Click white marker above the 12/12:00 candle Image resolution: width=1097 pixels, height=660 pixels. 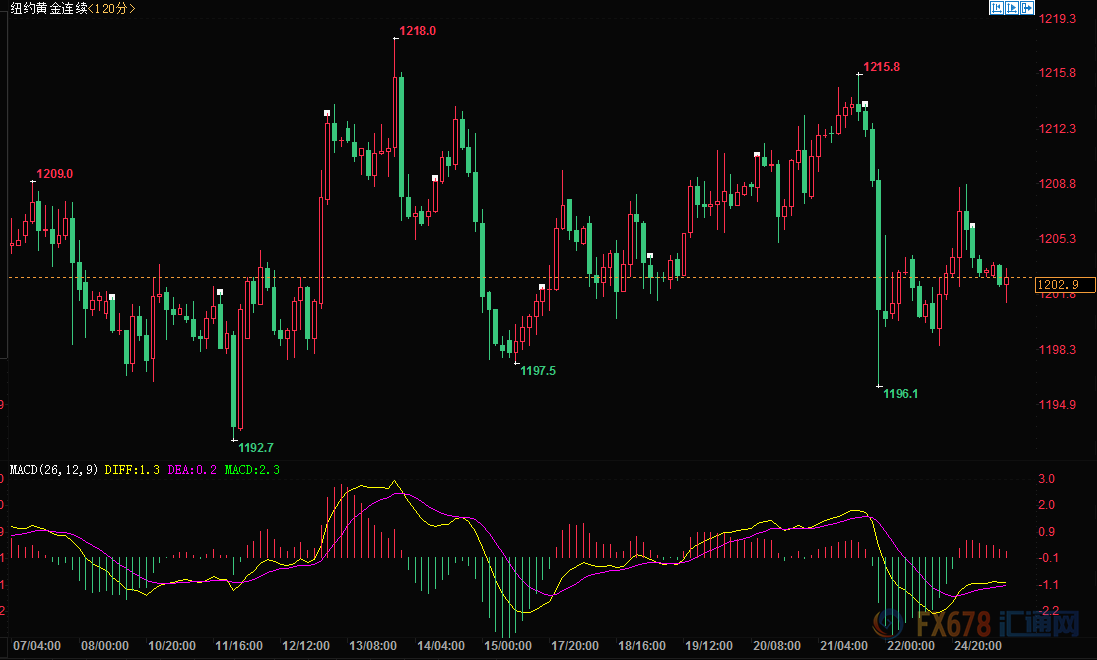pyautogui.click(x=327, y=114)
